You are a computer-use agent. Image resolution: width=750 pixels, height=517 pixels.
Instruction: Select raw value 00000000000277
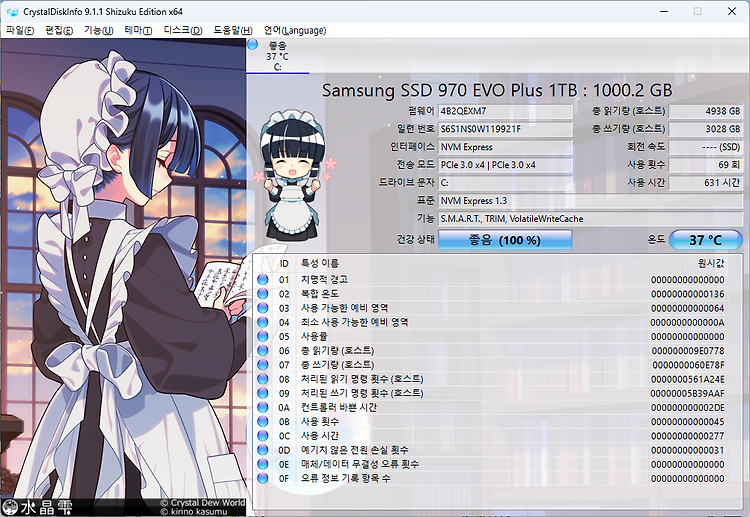click(x=688, y=436)
